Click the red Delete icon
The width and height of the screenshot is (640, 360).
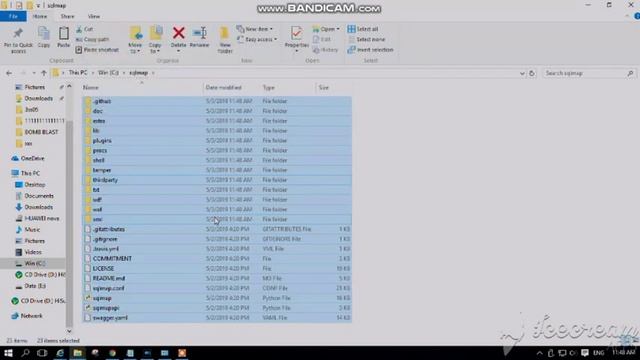tap(178, 33)
